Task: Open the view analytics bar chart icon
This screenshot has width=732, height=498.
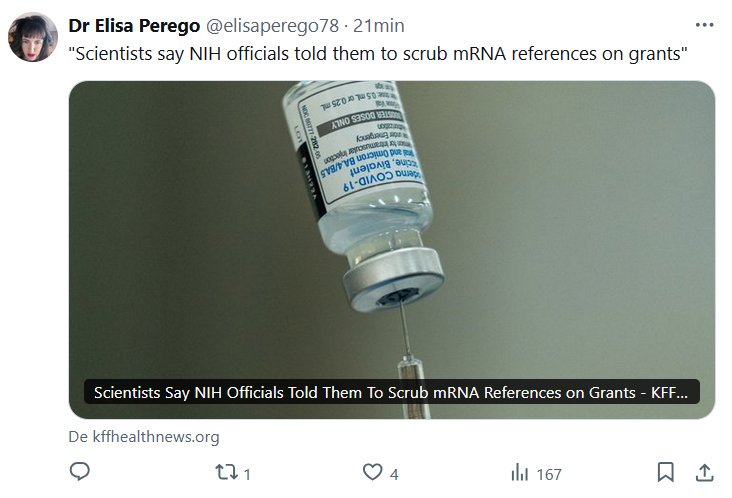Action: point(519,472)
